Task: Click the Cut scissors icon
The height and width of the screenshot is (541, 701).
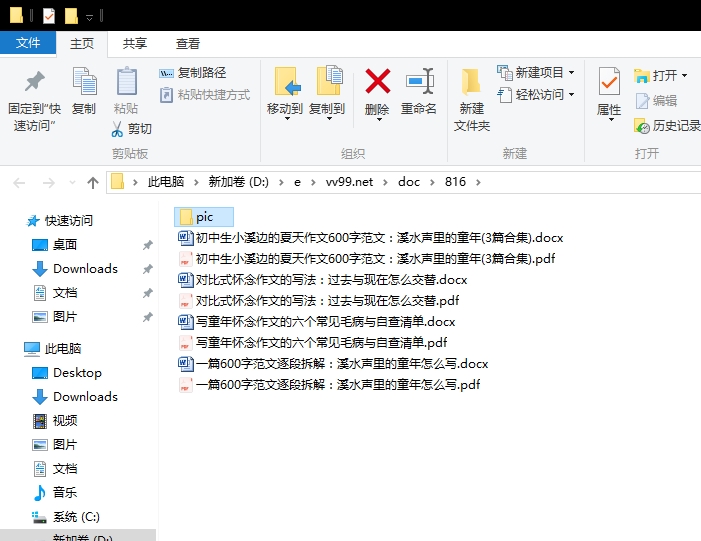Action: (x=117, y=129)
